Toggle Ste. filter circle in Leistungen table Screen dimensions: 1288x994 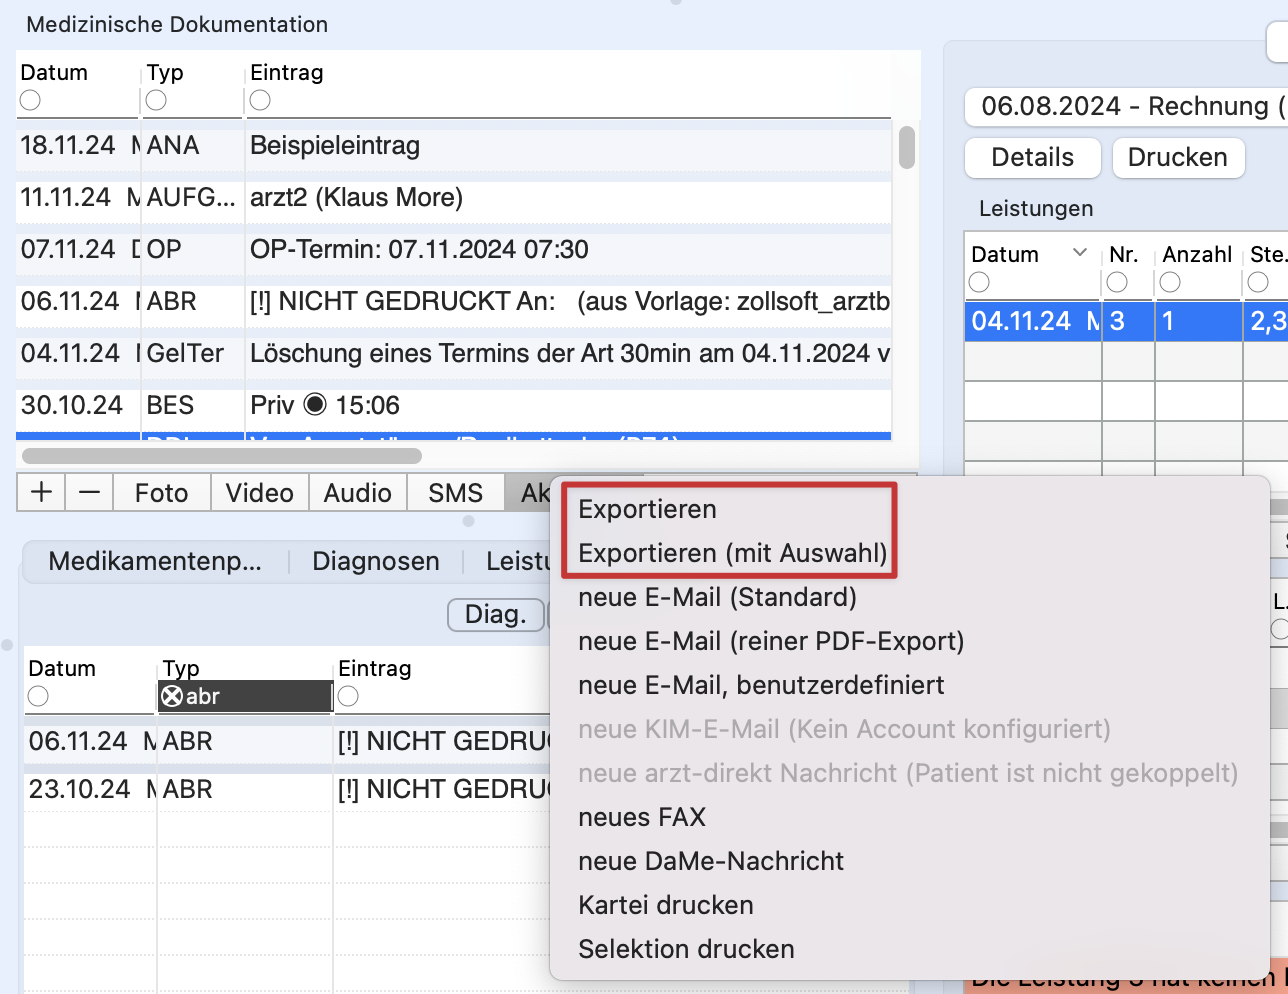pos(1258,282)
